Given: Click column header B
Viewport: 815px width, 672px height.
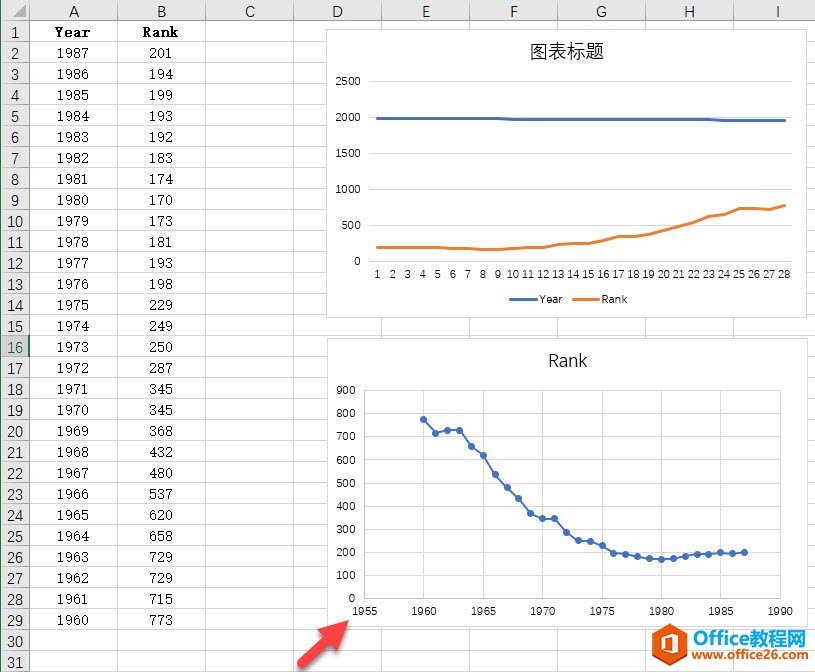Looking at the screenshot, I should tap(160, 10).
